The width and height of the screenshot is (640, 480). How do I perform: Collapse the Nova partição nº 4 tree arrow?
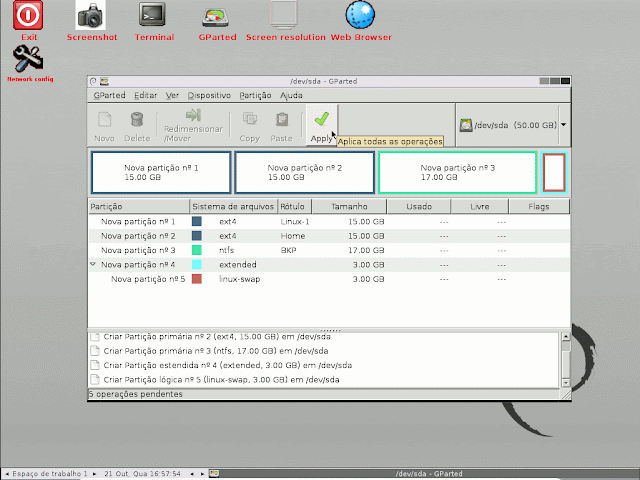[x=93, y=264]
